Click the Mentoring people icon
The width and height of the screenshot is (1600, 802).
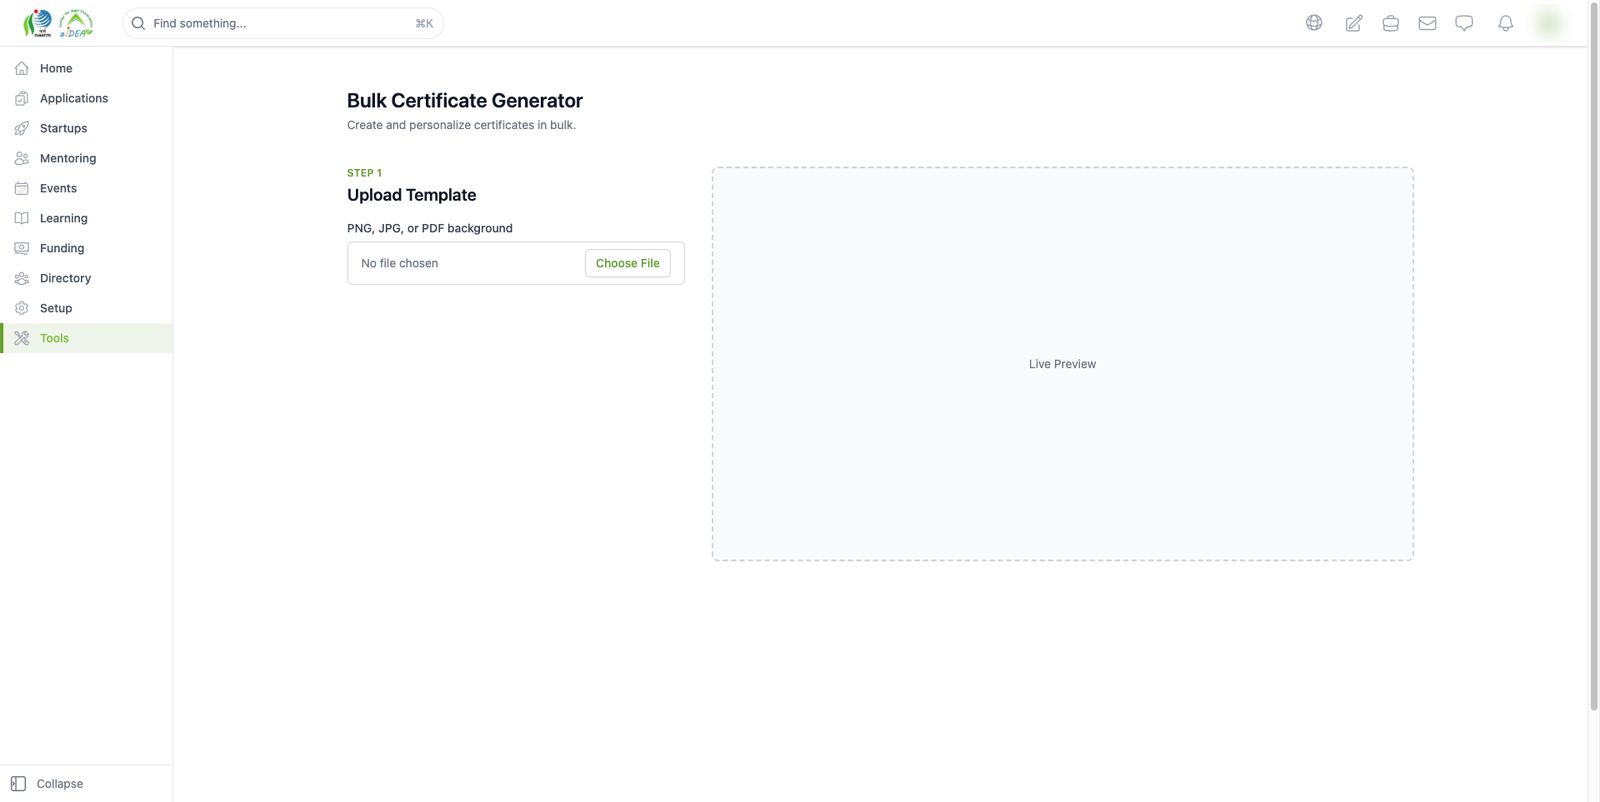[x=22, y=158]
